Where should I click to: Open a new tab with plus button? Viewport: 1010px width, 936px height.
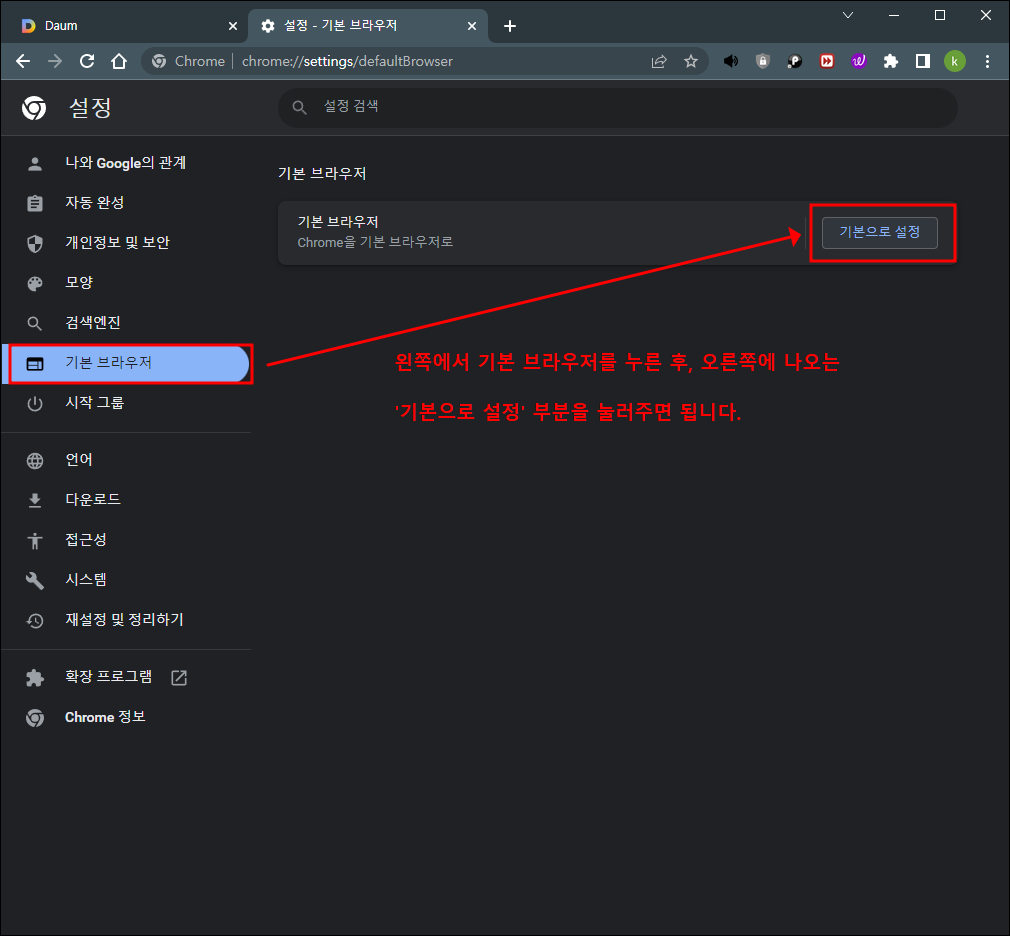[510, 26]
